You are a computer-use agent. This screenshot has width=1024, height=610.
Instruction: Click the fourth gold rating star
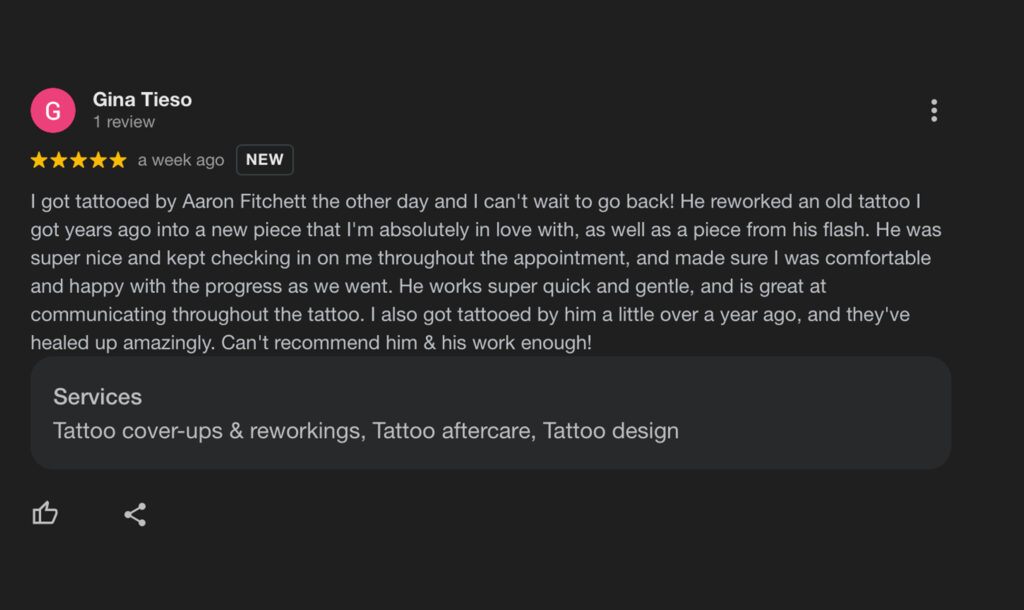tap(98, 160)
